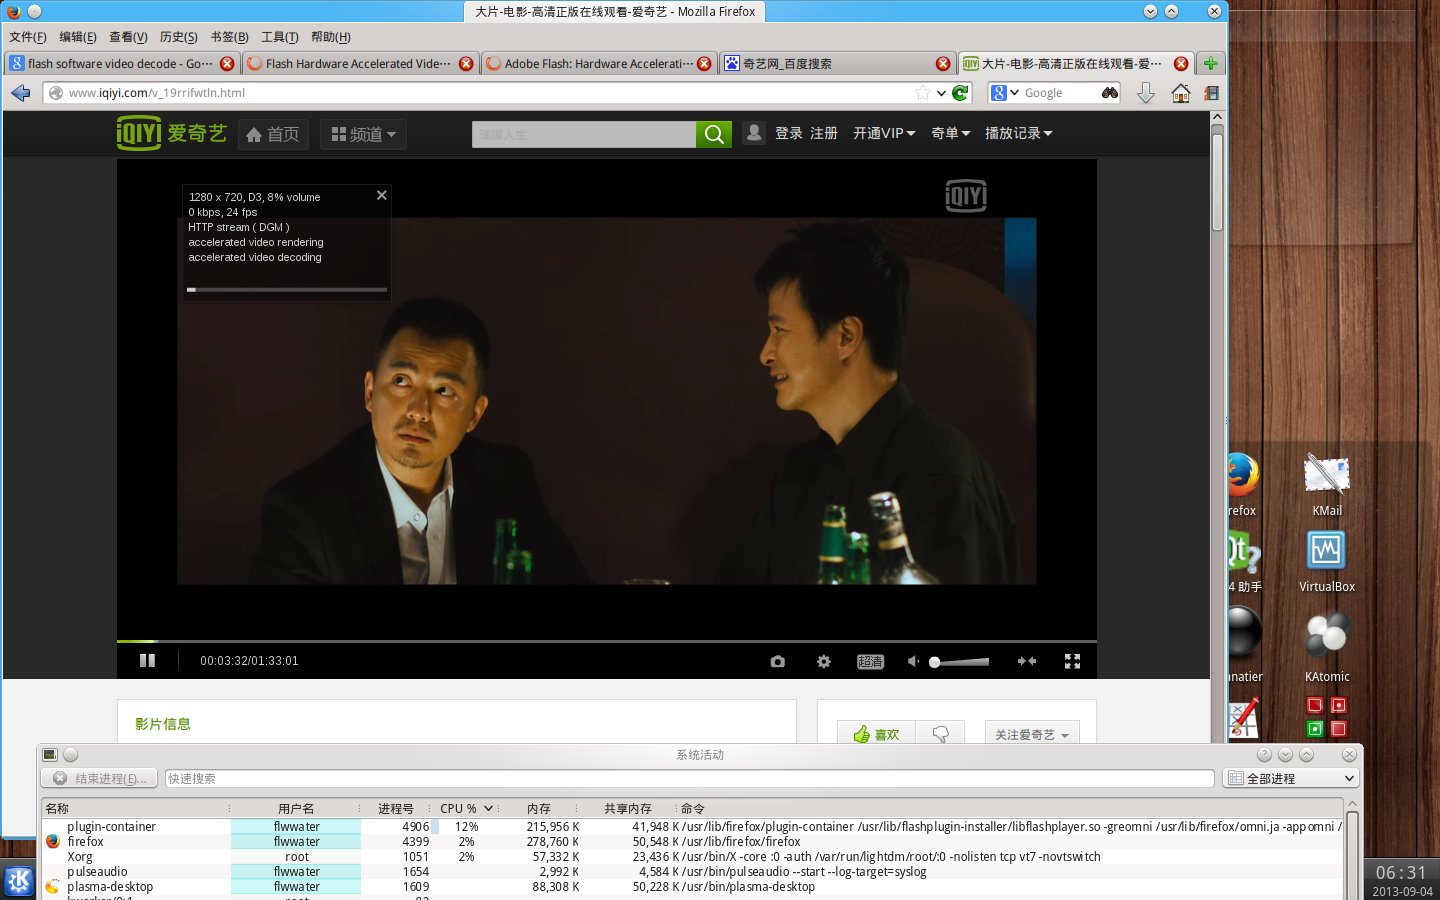
Task: Click the 登录 login link
Action: point(789,133)
